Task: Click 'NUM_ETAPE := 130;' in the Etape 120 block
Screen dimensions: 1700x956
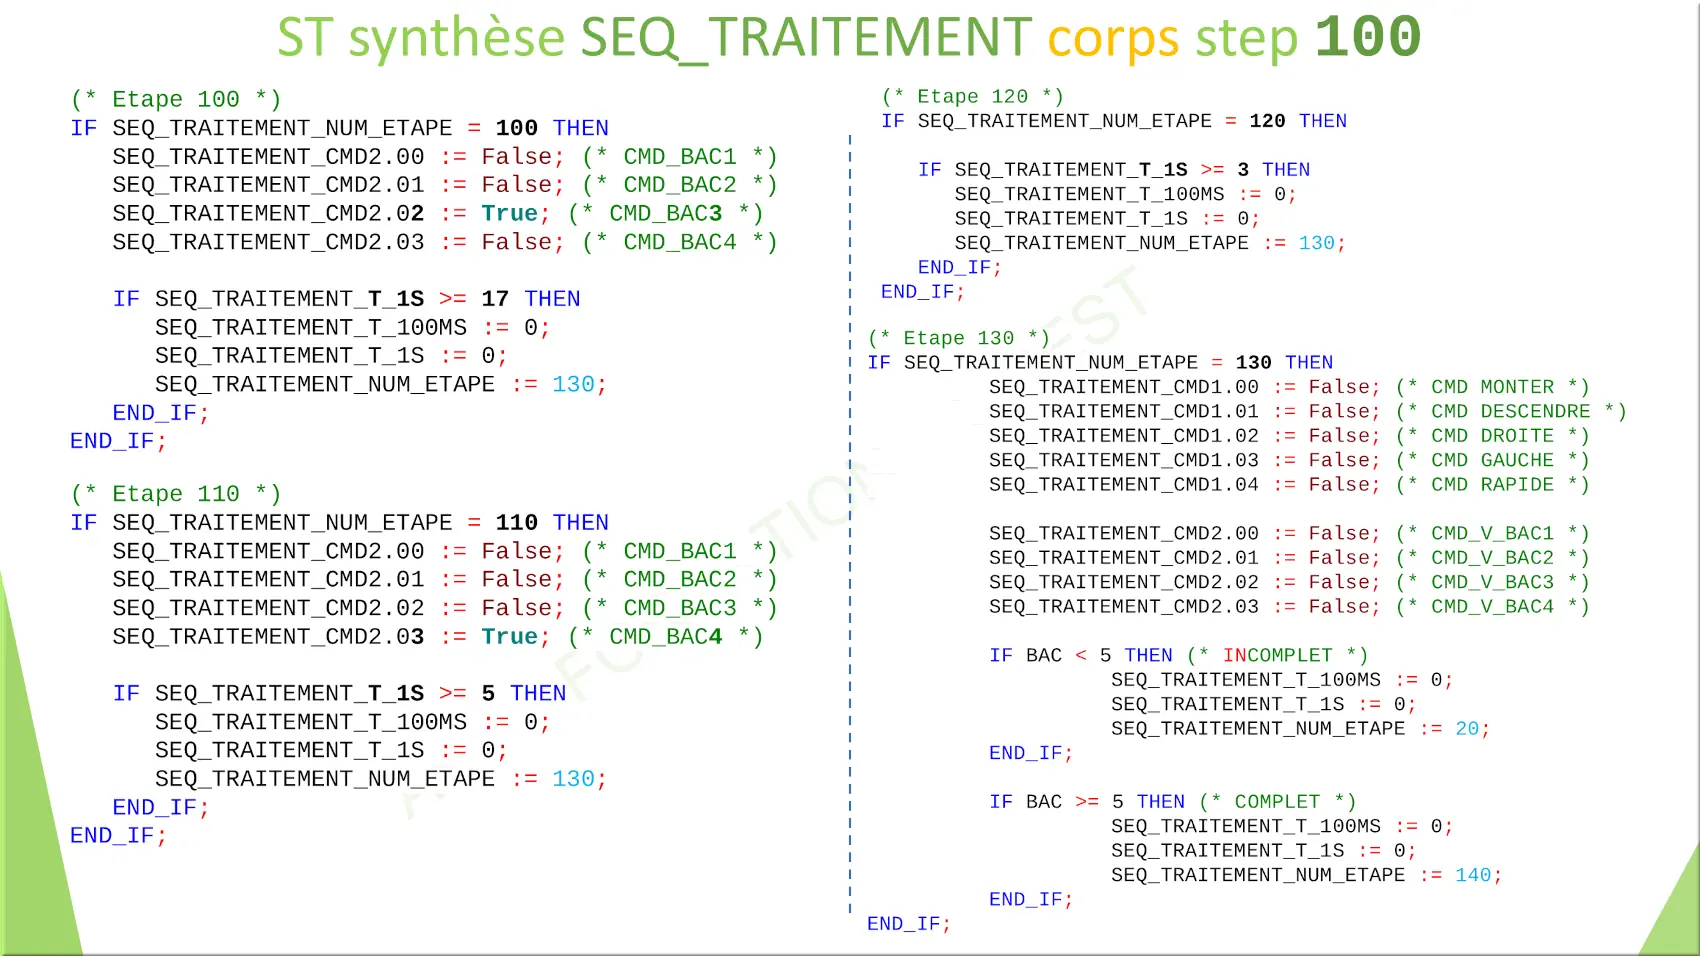Action: click(1150, 243)
